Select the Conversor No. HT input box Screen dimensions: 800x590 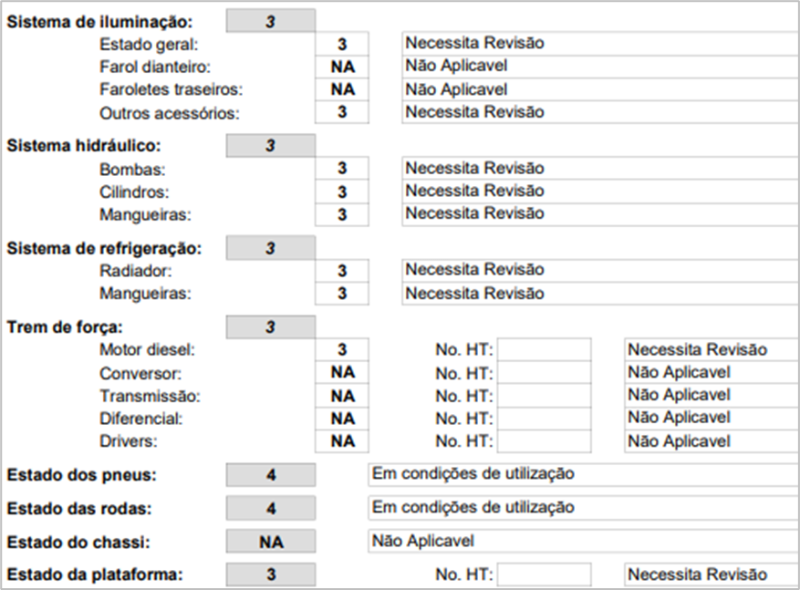[x=544, y=373]
